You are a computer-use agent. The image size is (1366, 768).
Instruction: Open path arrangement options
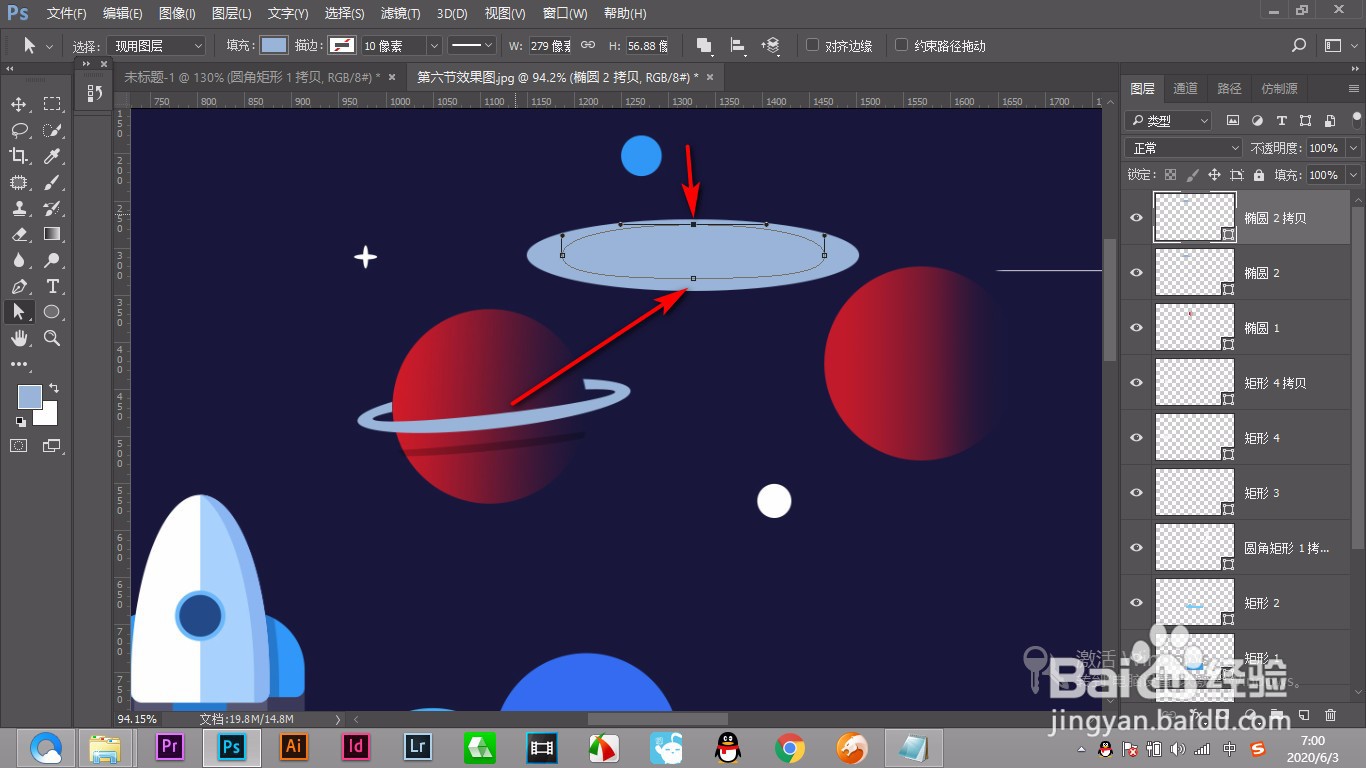tap(770, 45)
